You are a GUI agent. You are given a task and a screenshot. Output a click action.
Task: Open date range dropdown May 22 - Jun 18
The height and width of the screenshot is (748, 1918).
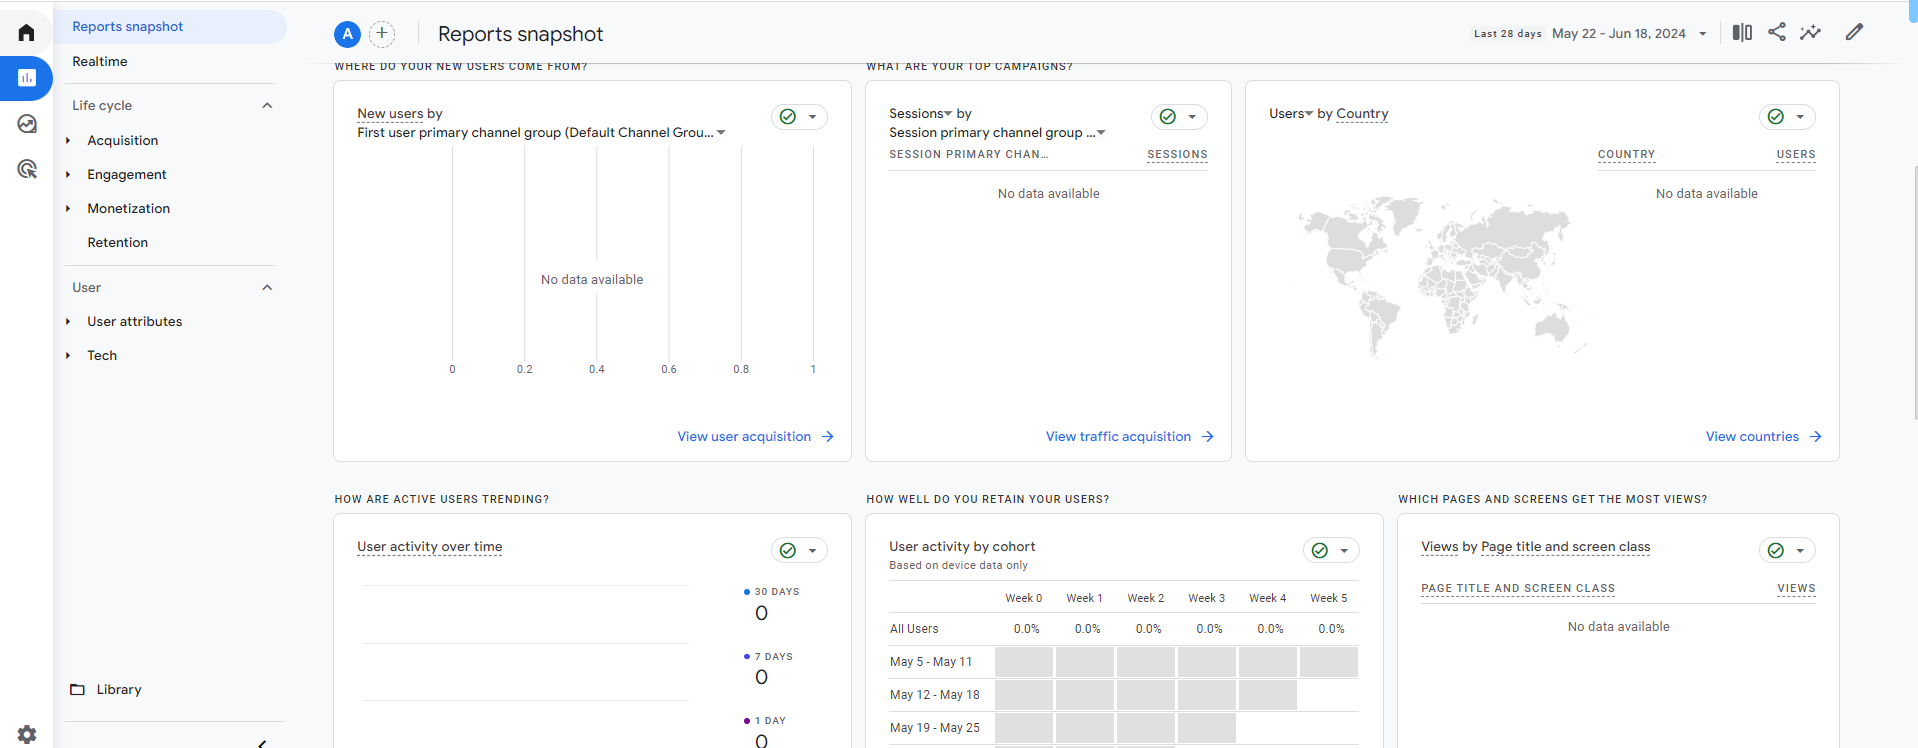(1631, 34)
